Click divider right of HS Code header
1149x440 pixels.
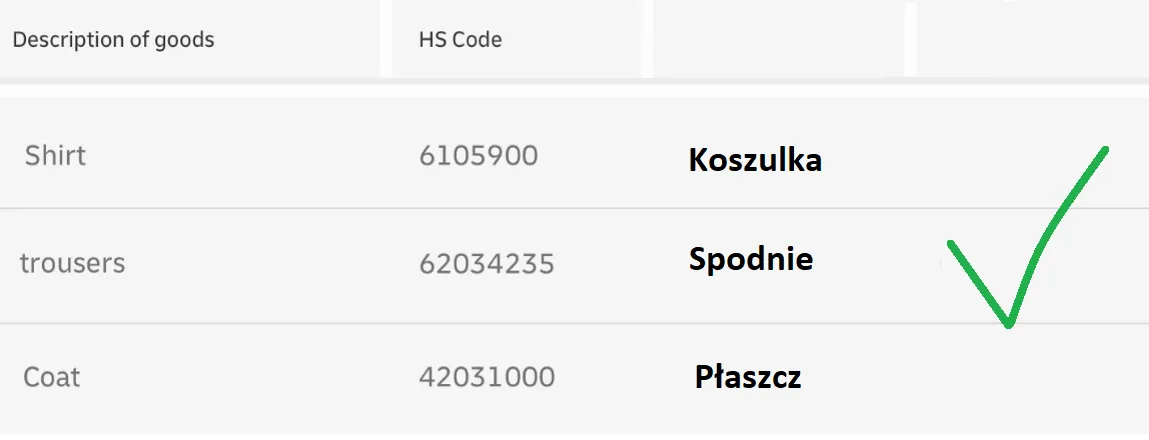pyautogui.click(x=647, y=40)
